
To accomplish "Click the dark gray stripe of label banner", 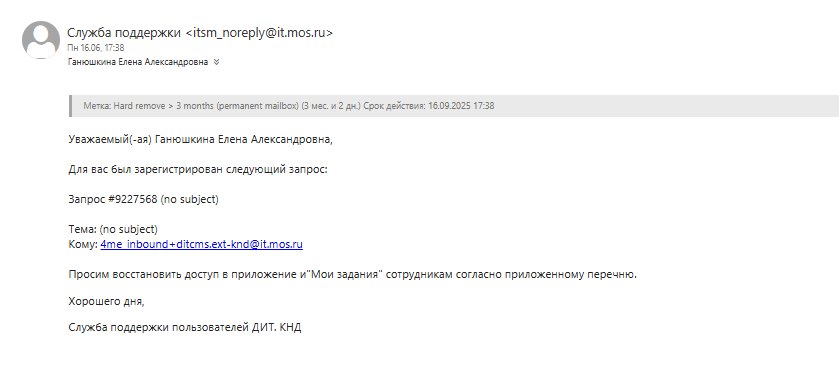I will [x=71, y=106].
